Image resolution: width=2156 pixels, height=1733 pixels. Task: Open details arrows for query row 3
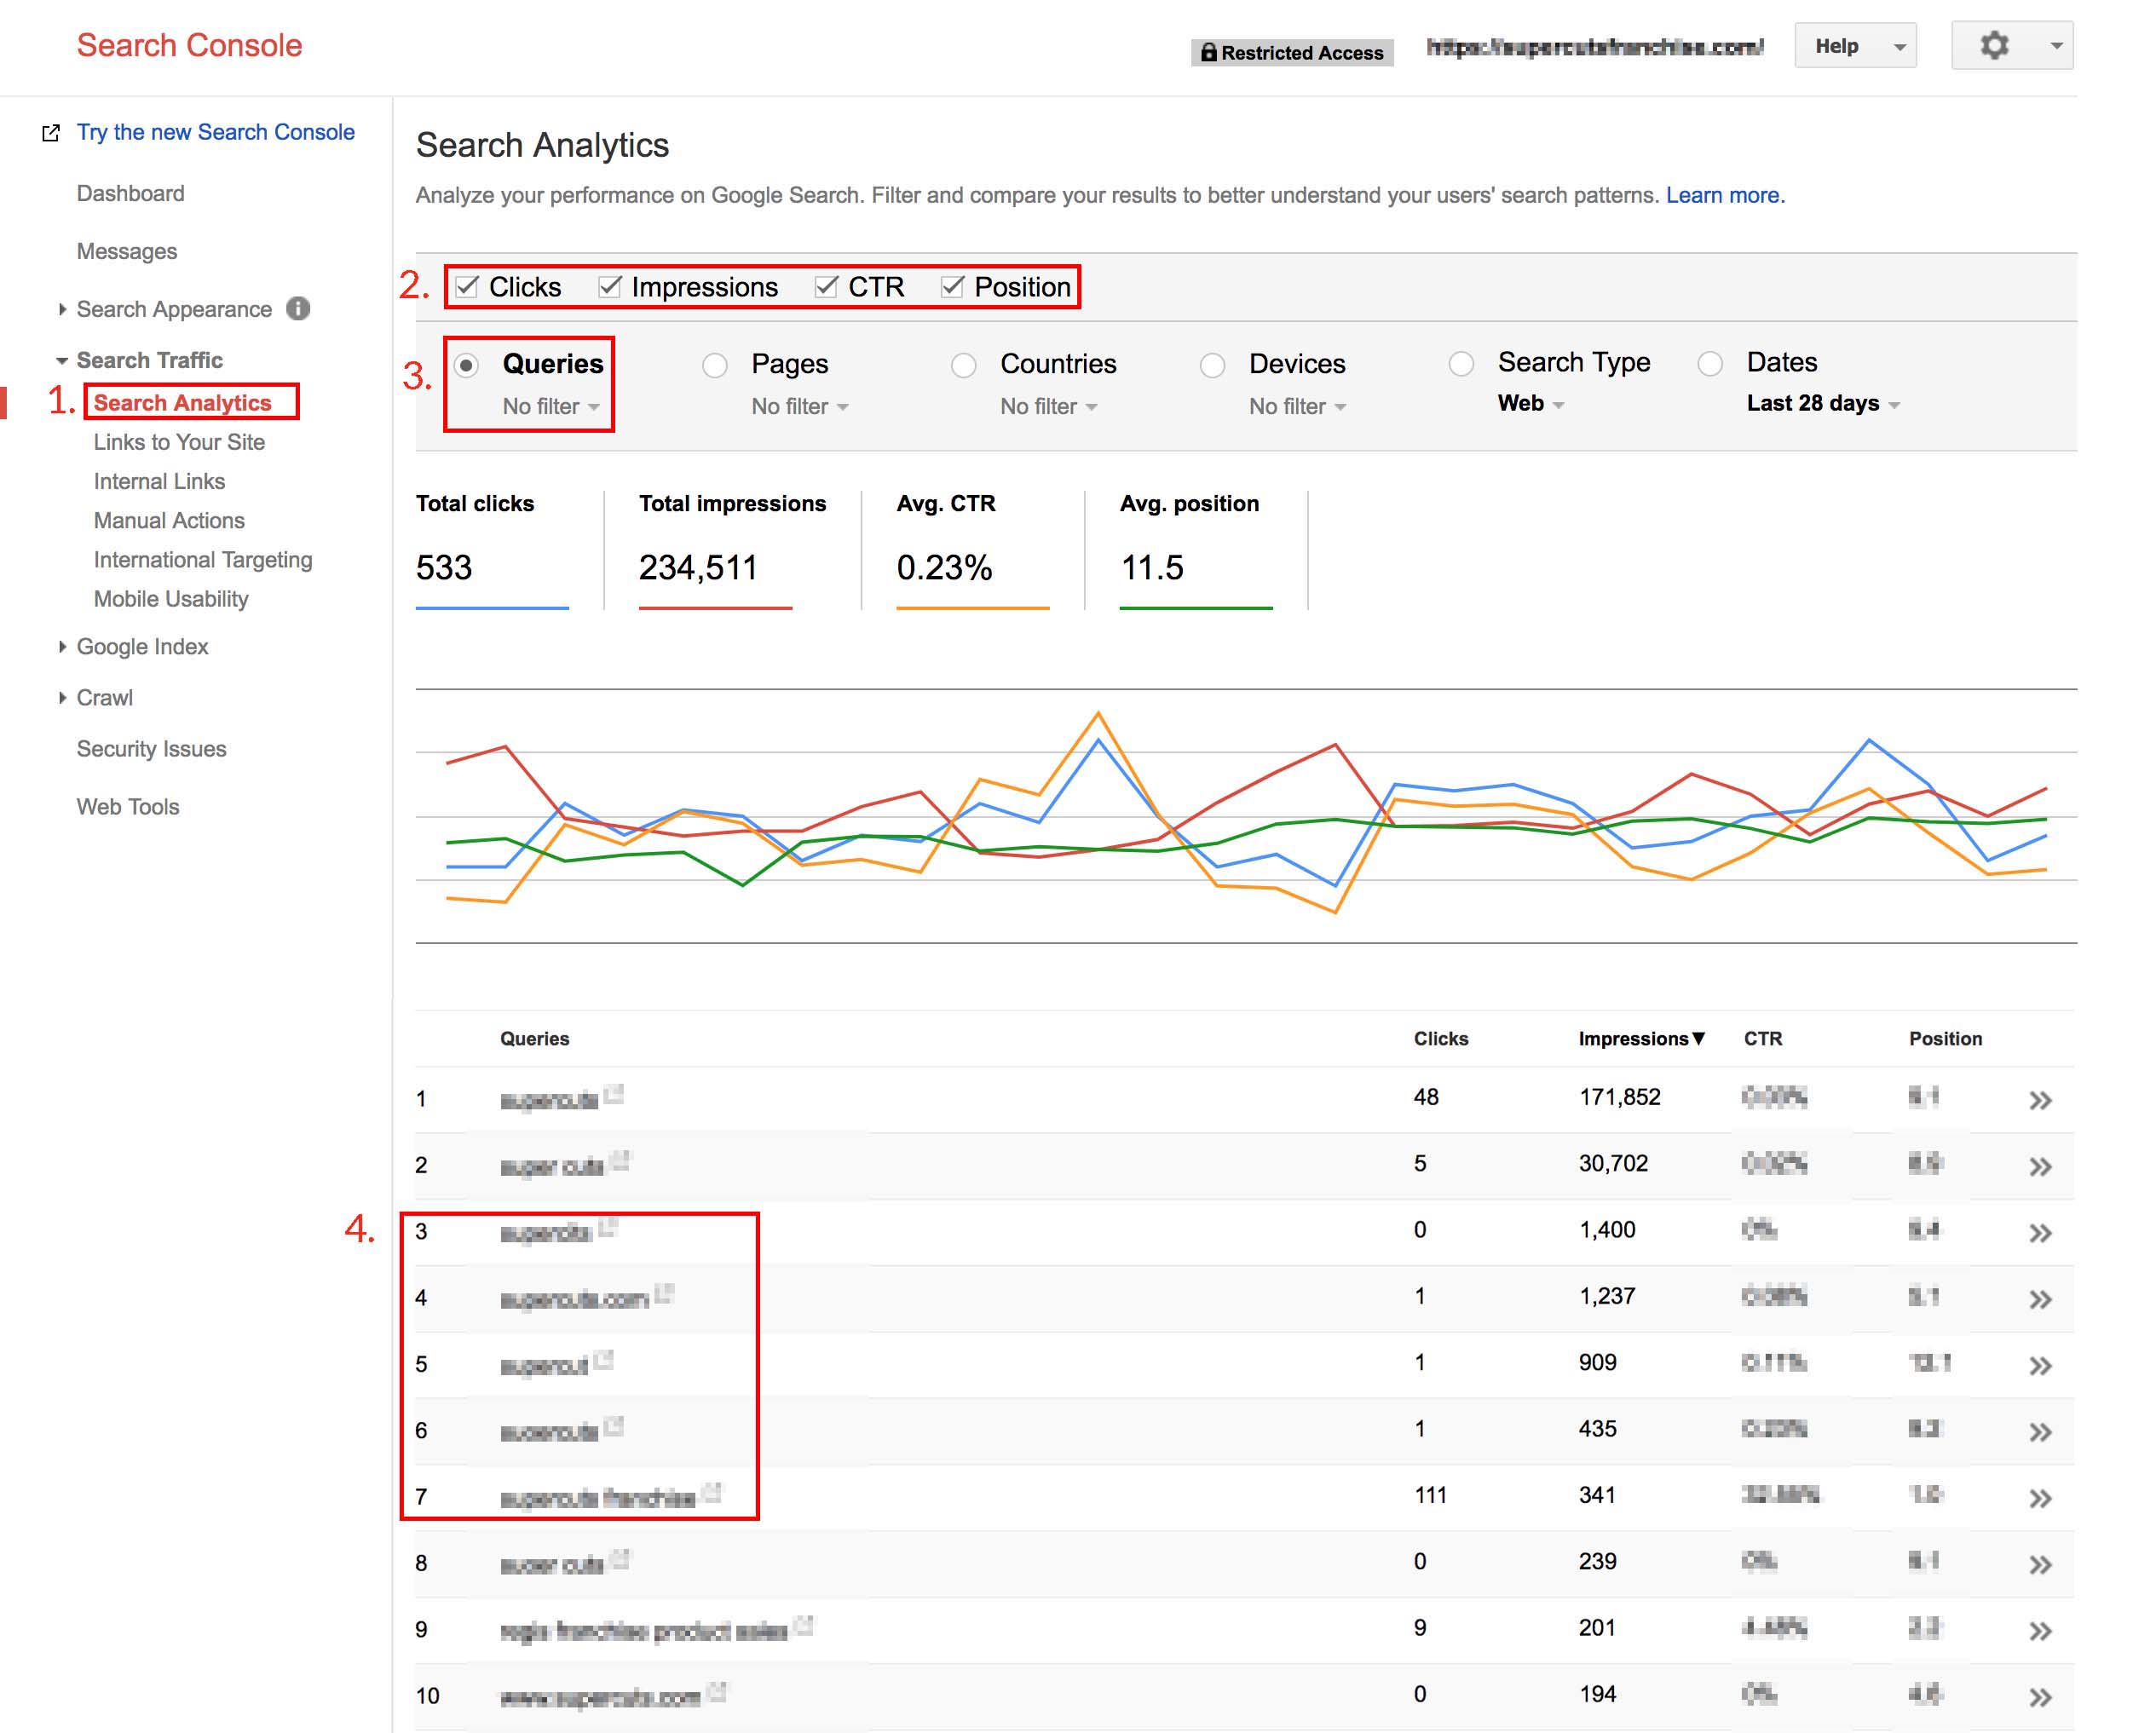click(2040, 1233)
